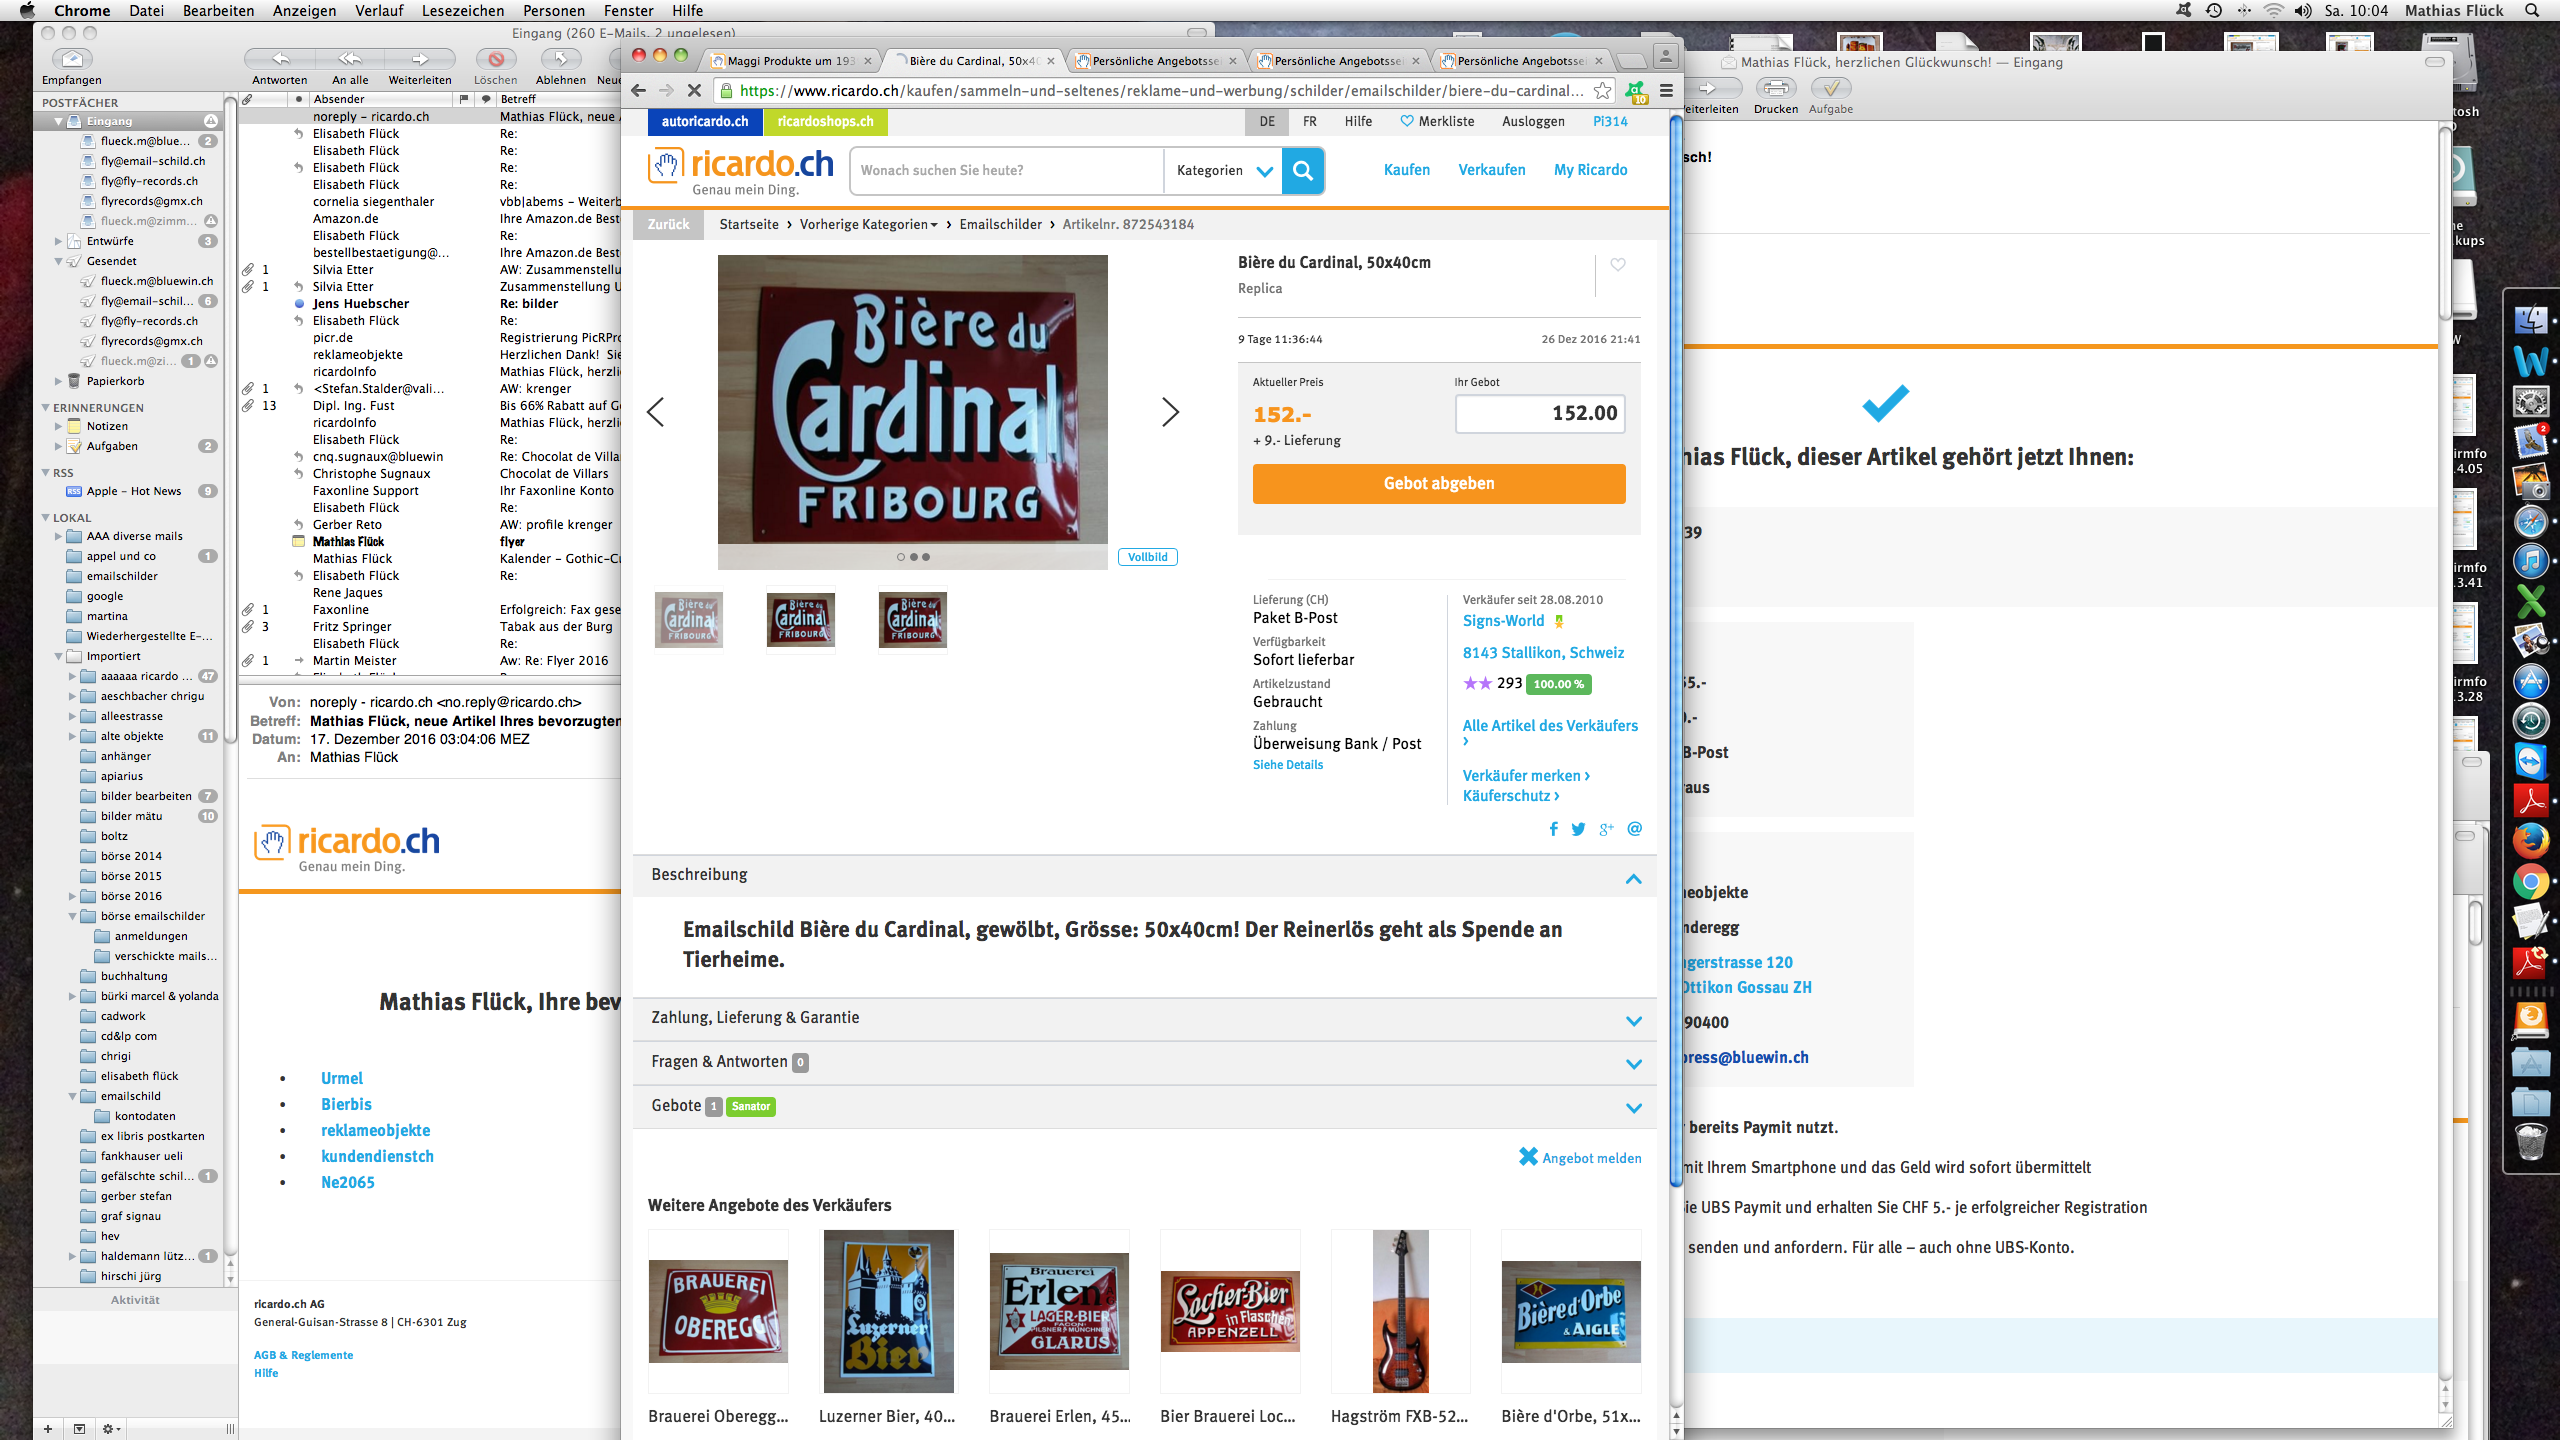
Task: Click Drucken print icon in mail window
Action: [x=1776, y=88]
